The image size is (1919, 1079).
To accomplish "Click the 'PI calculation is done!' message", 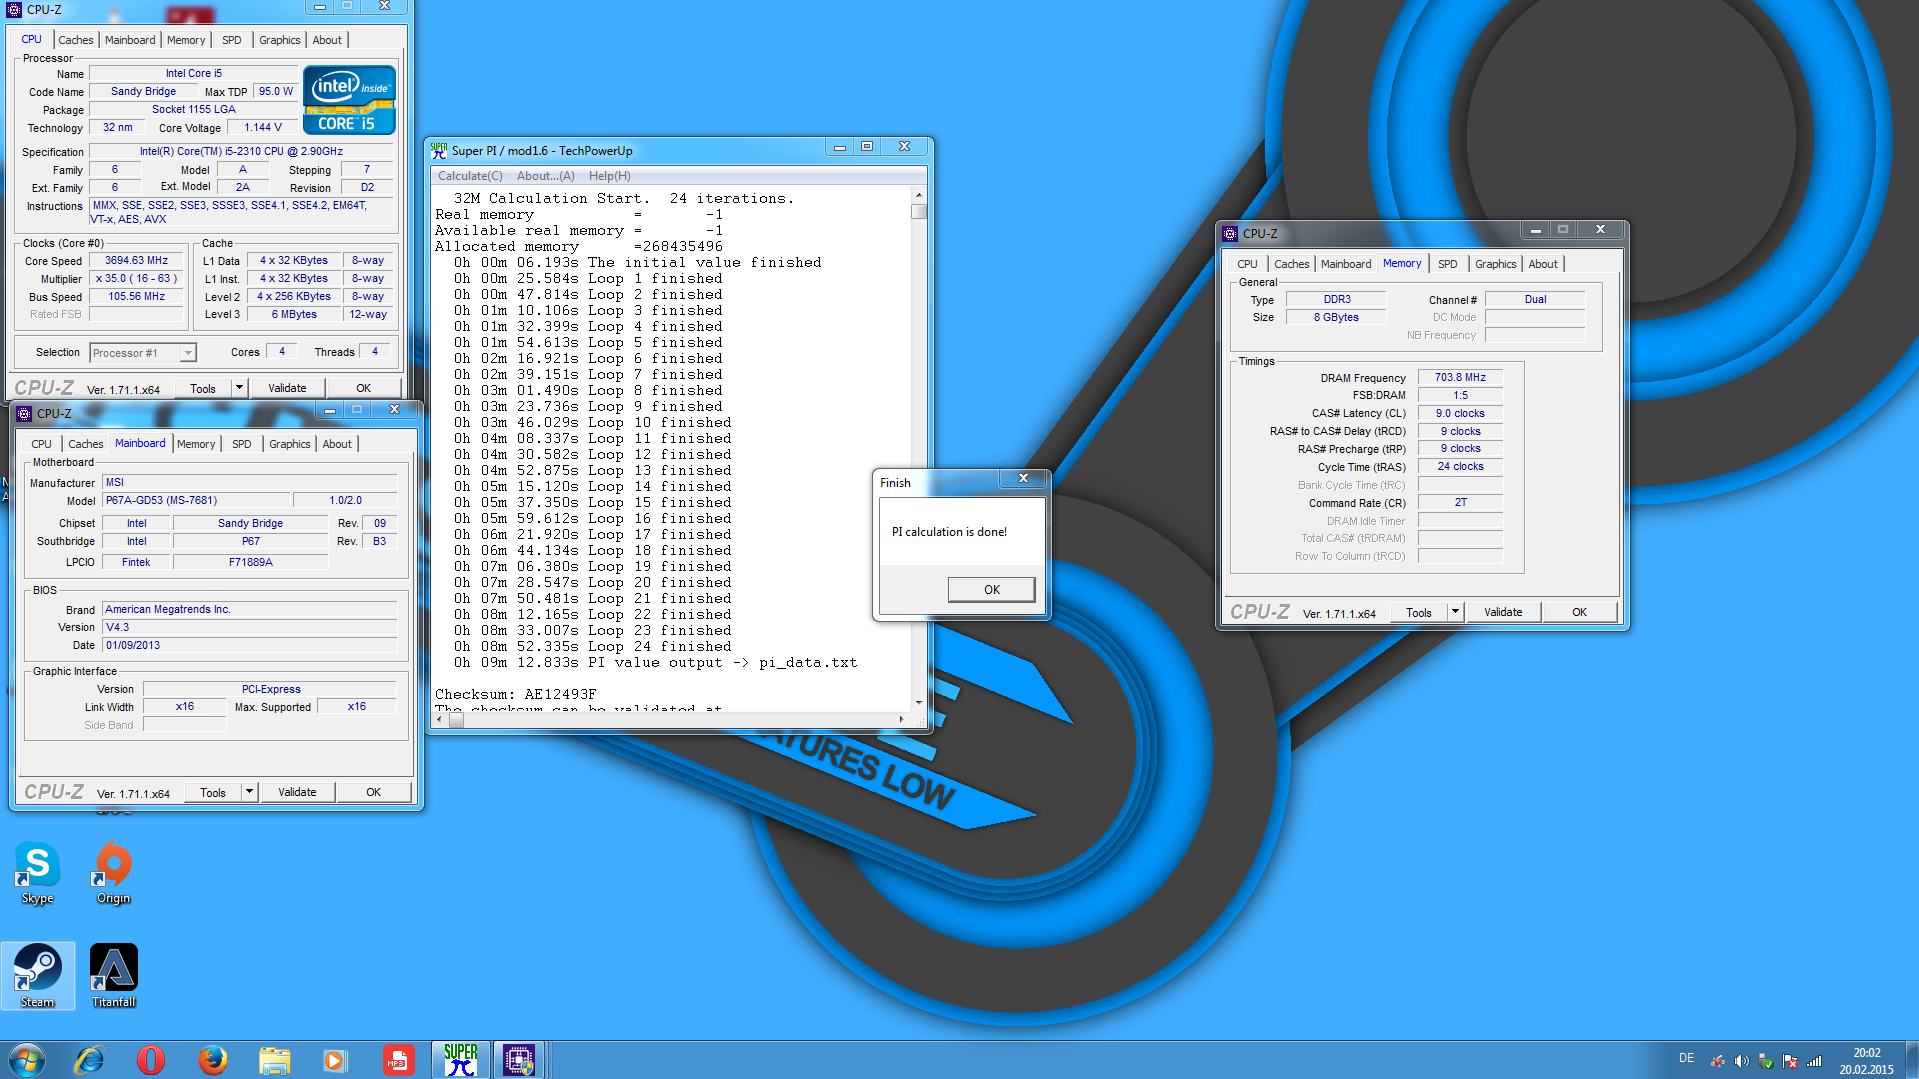I will 949,532.
